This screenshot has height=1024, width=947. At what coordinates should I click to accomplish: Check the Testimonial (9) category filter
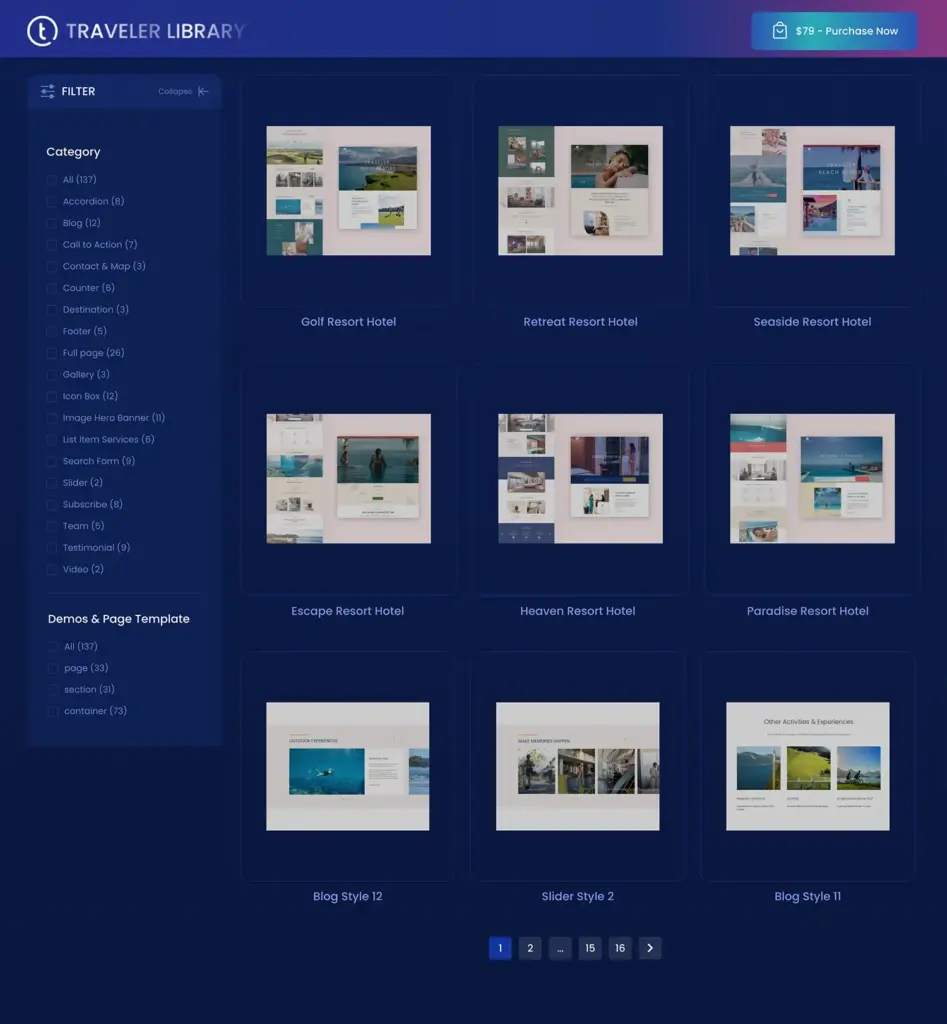pos(51,546)
